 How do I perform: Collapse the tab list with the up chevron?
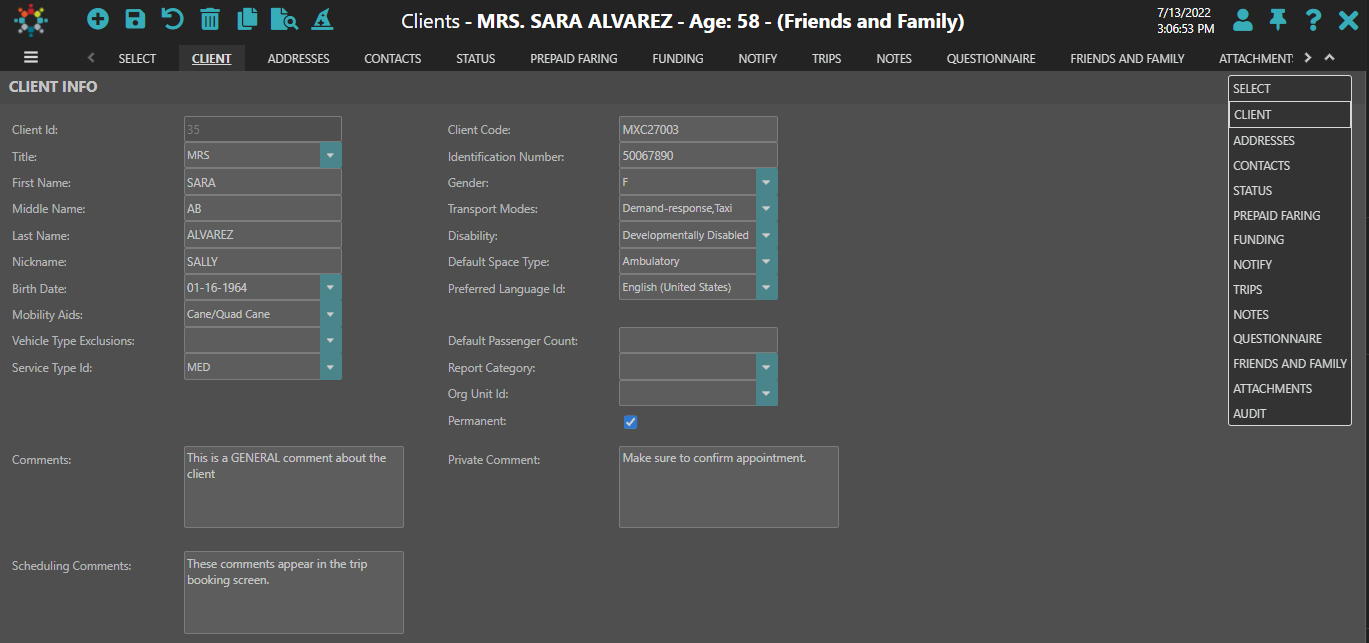[1329, 58]
